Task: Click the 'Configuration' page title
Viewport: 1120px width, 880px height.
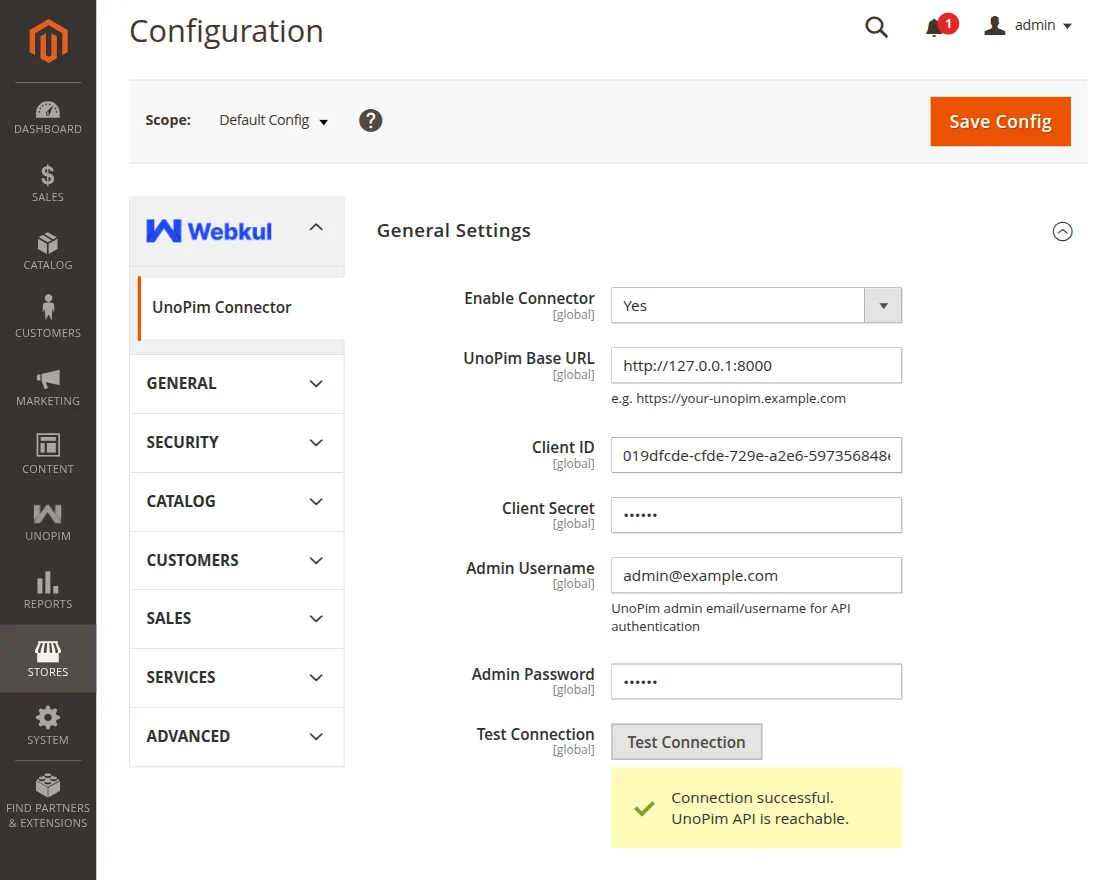Action: tap(226, 31)
